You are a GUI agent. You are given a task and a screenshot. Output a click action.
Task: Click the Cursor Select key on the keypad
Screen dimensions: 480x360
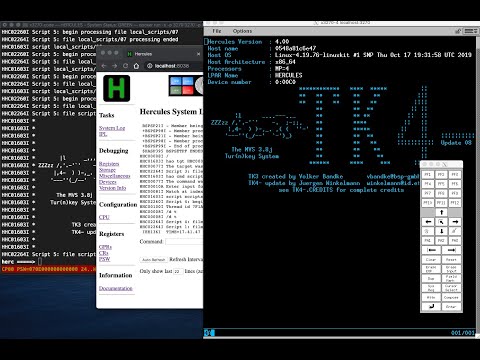(x=451, y=288)
